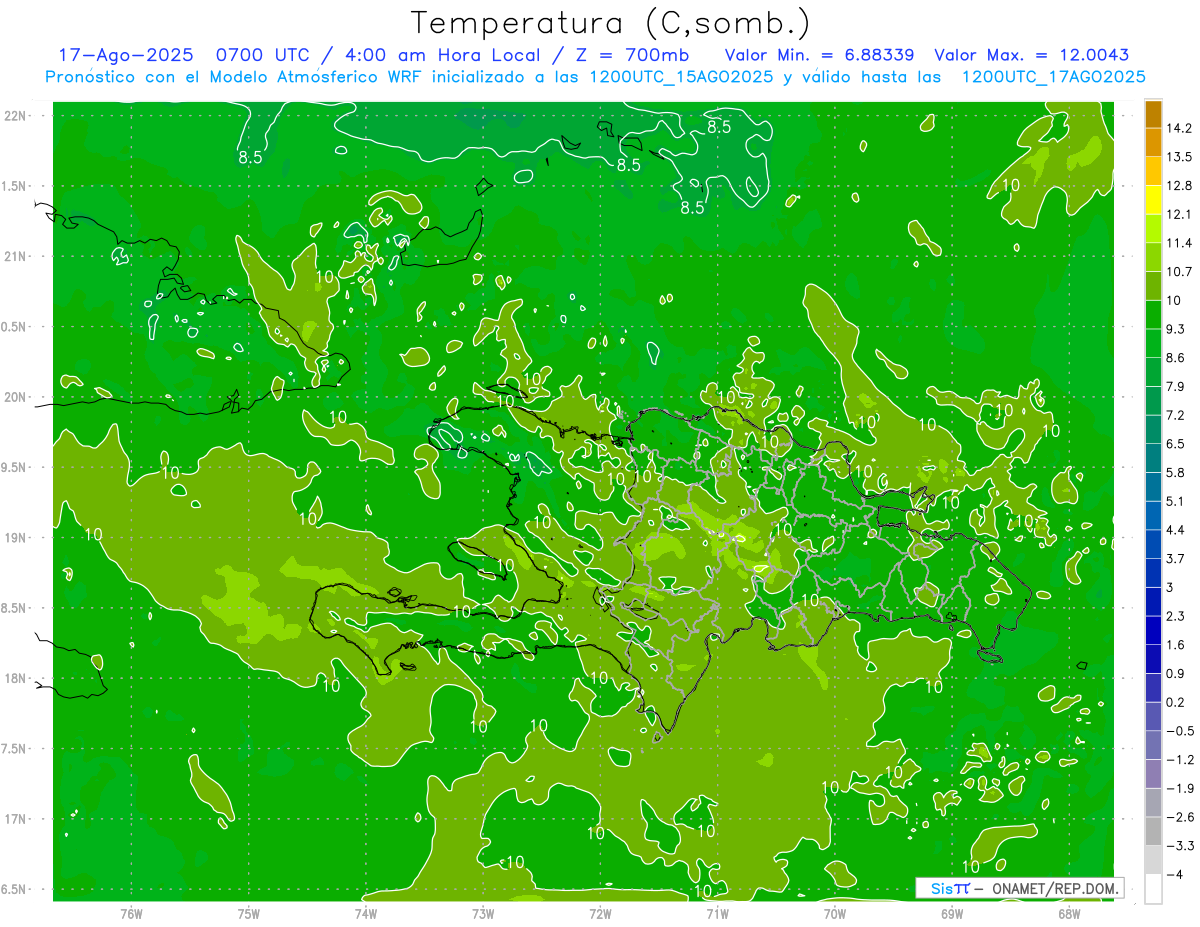Click the 'Z = 700mb' level label
Image resolution: width=1200 pixels, height=927 pixels.
[632, 54]
